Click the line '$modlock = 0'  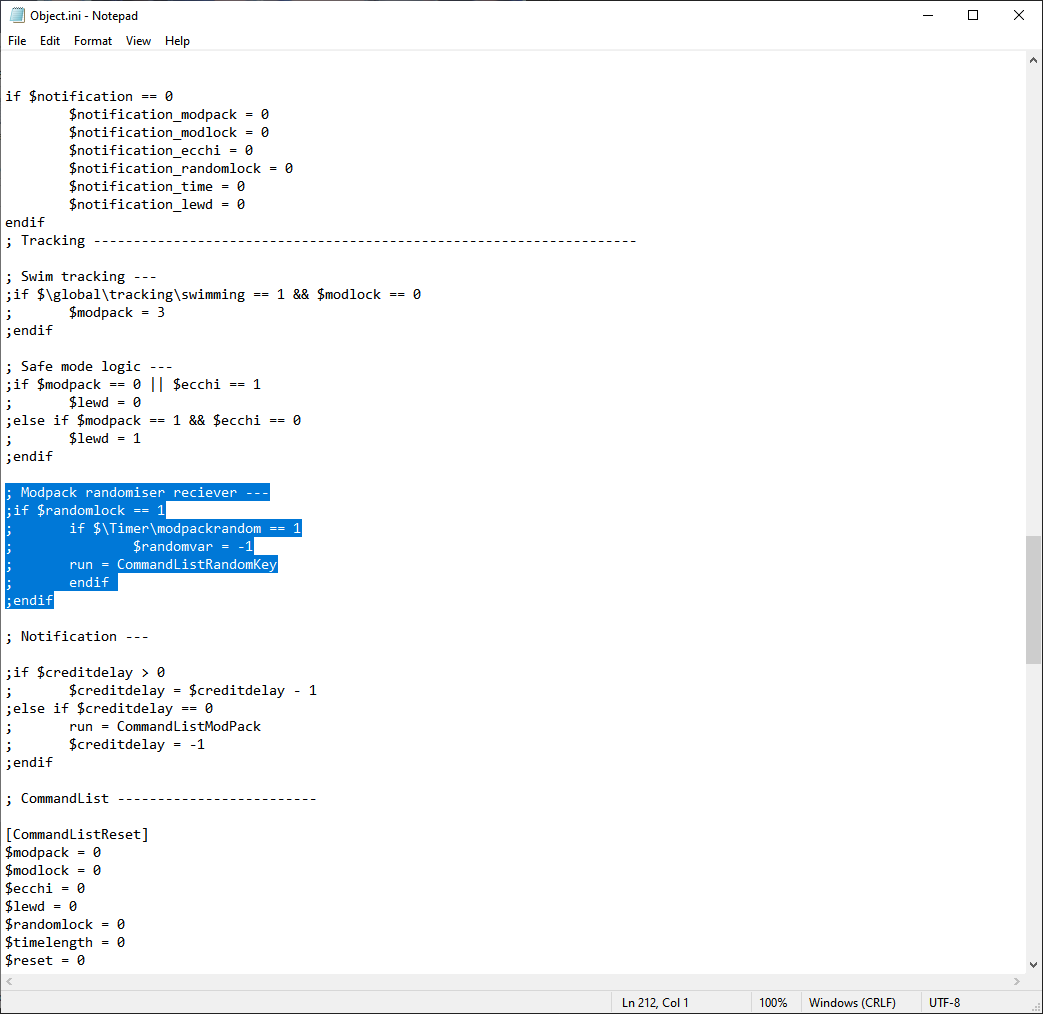click(x=53, y=870)
